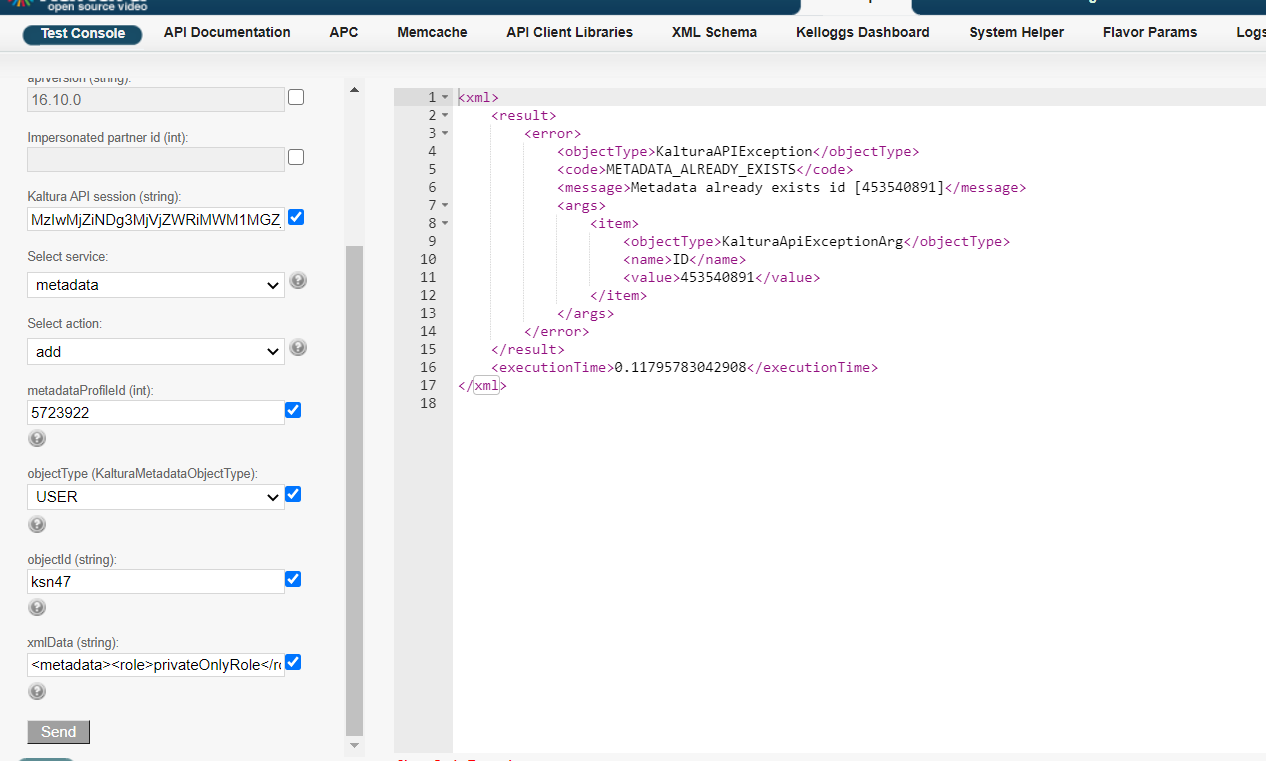Click line number 18 in gutter
The image size is (1266, 761).
(429, 403)
